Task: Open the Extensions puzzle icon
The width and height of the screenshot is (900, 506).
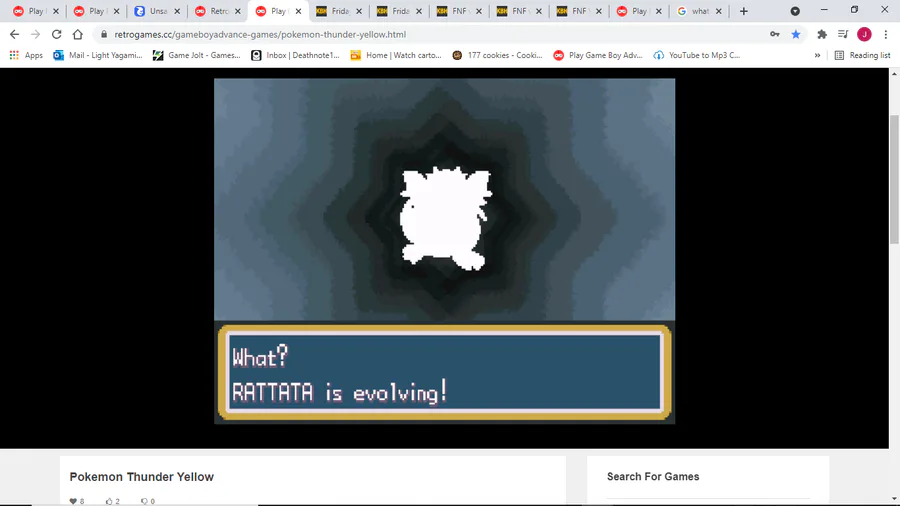Action: 822,34
